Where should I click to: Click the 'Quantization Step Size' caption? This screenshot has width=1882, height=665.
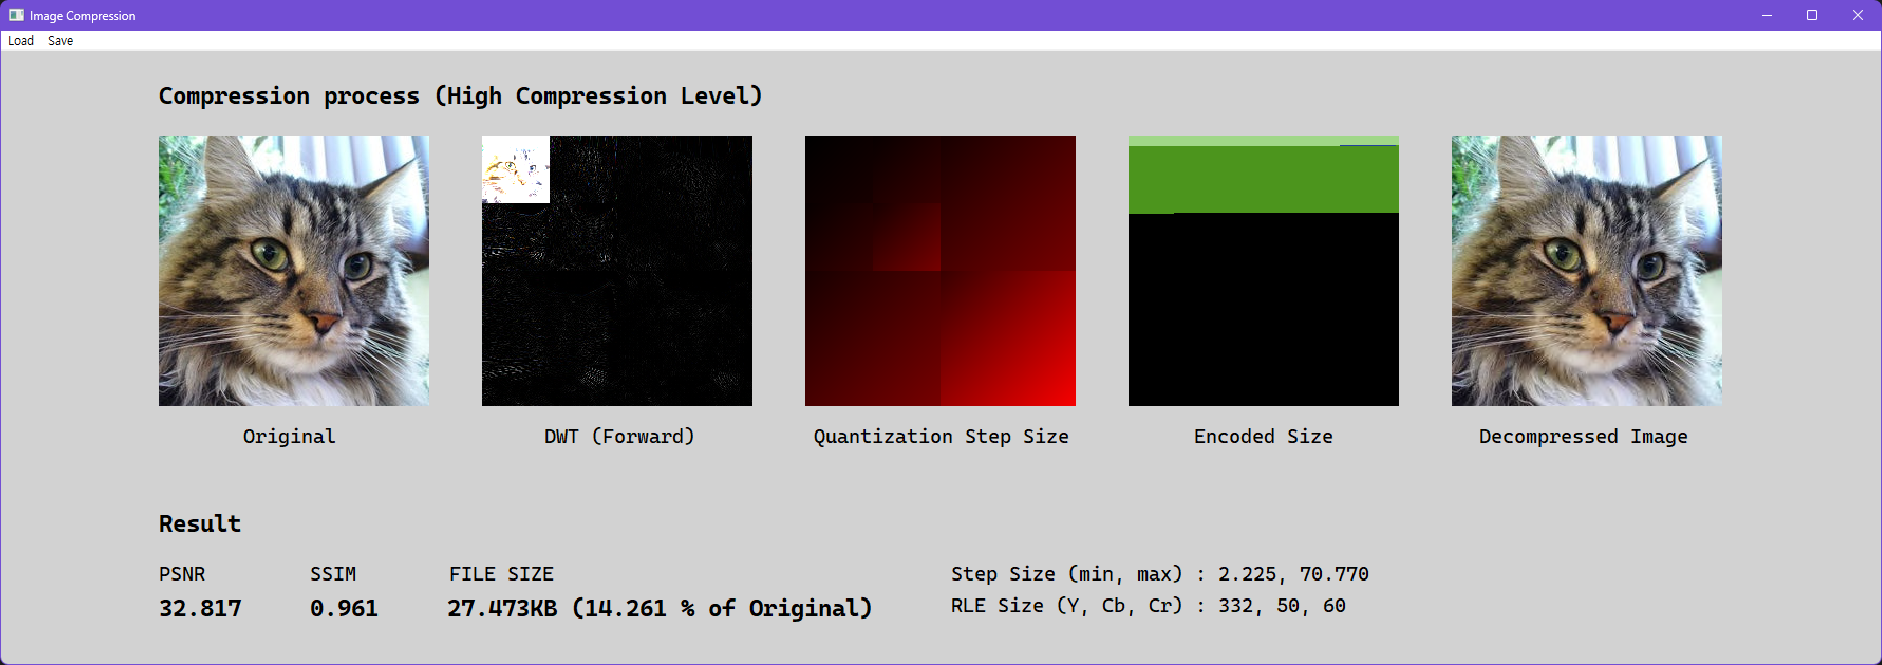coord(941,436)
